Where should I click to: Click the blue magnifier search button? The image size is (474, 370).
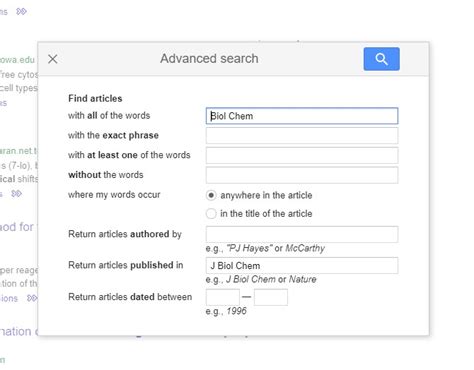click(x=381, y=59)
